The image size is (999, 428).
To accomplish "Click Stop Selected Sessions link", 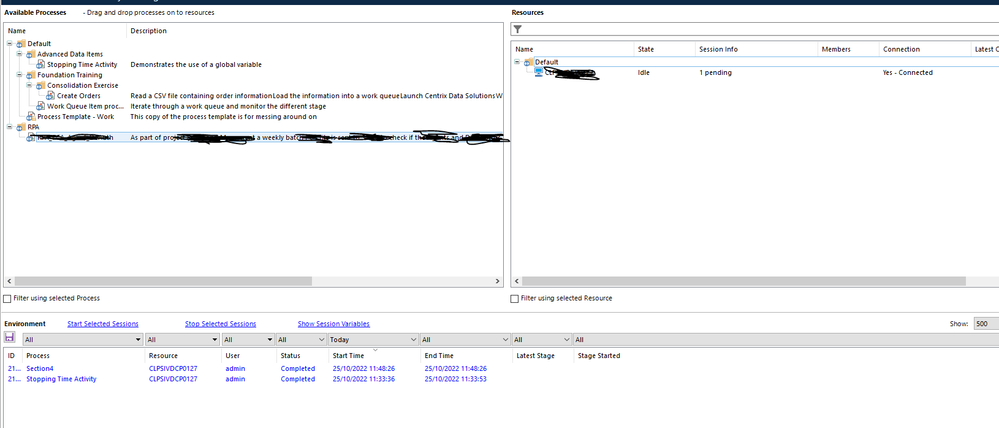I will [x=220, y=324].
